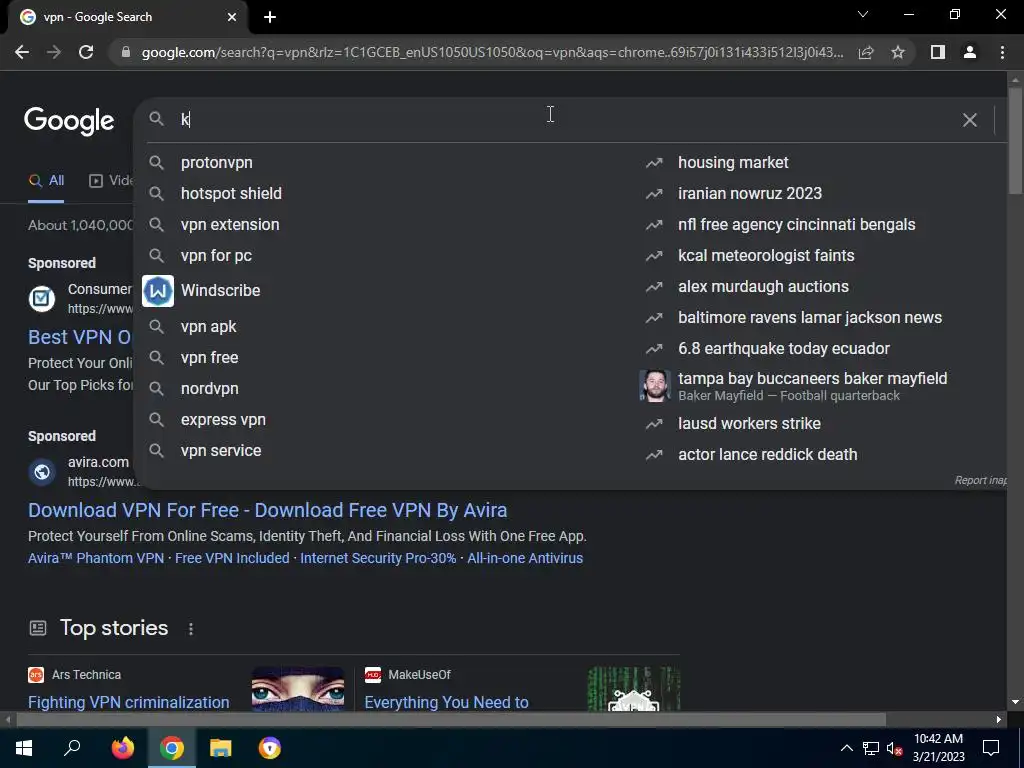Screen dimensions: 1024x768
Task: Open the shield app in taskbar
Action: (x=269, y=748)
